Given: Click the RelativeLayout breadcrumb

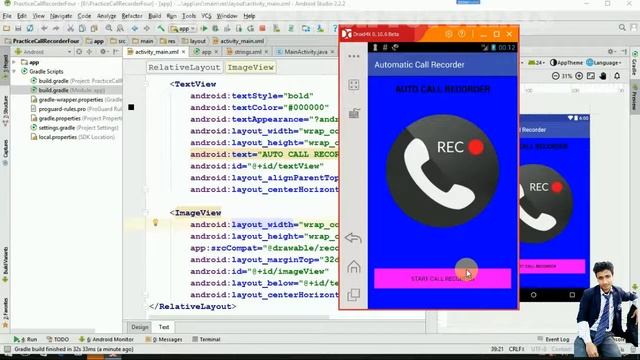Looking at the screenshot, I should pyautogui.click(x=184, y=67).
